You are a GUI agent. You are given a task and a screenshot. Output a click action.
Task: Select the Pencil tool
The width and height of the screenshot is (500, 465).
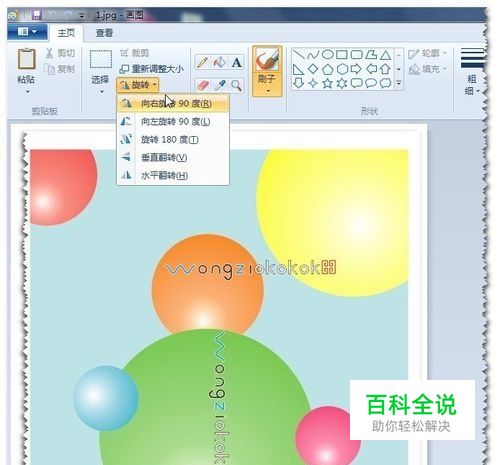(x=202, y=62)
